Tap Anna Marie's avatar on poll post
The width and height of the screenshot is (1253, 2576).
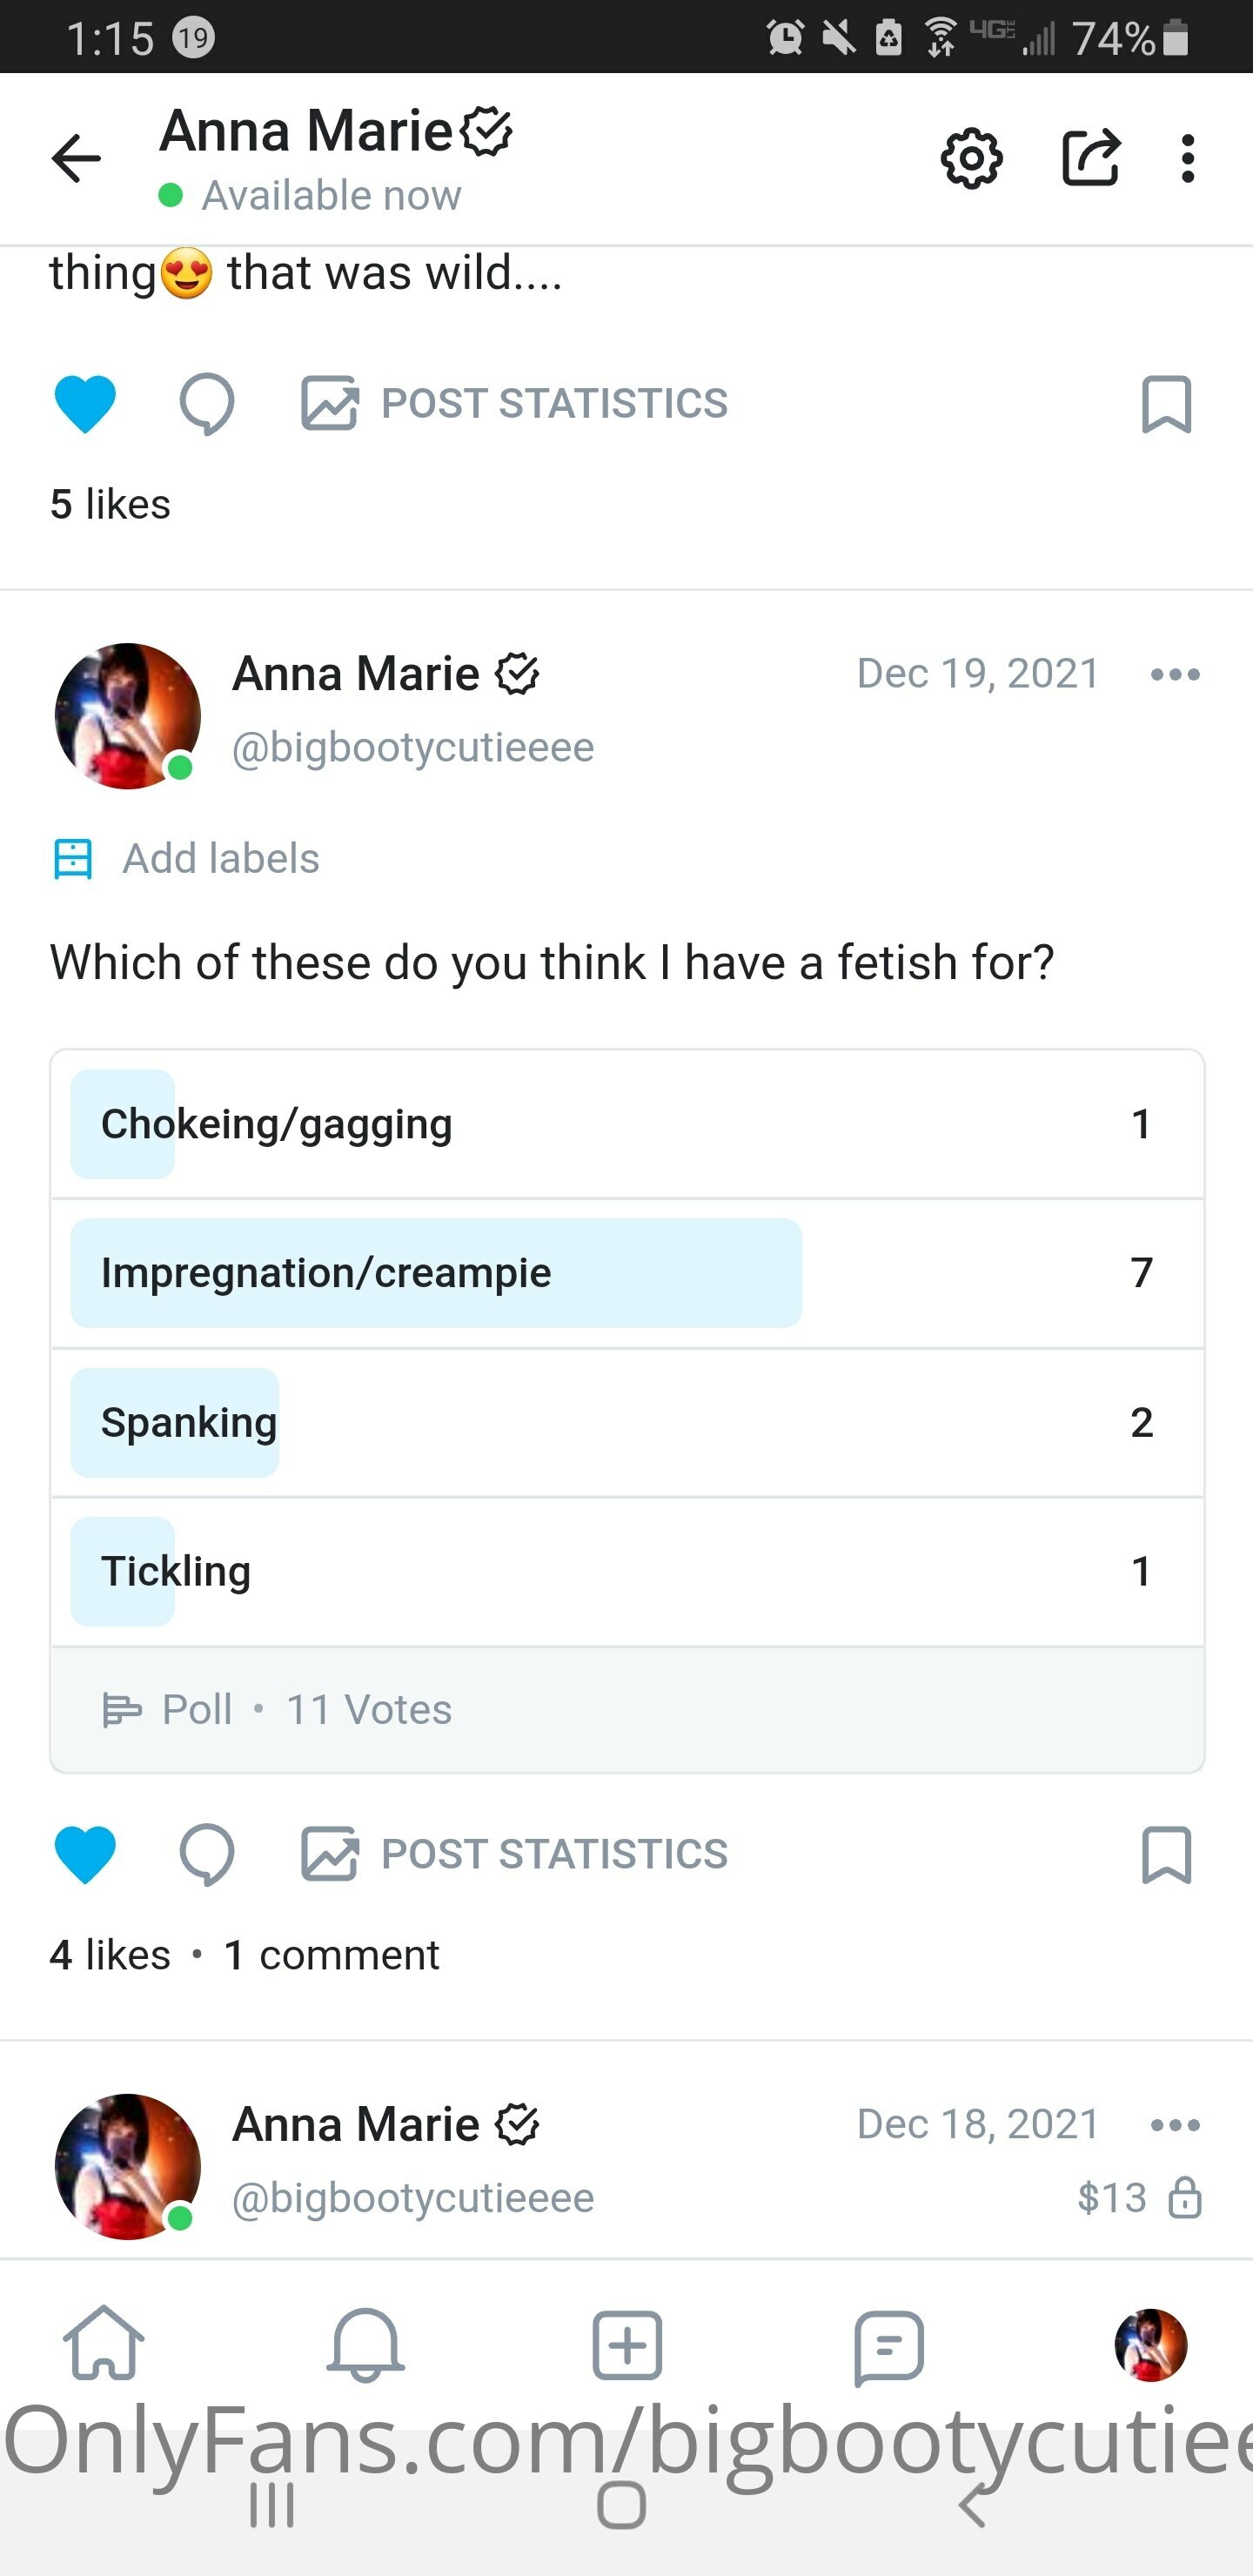[x=128, y=716]
